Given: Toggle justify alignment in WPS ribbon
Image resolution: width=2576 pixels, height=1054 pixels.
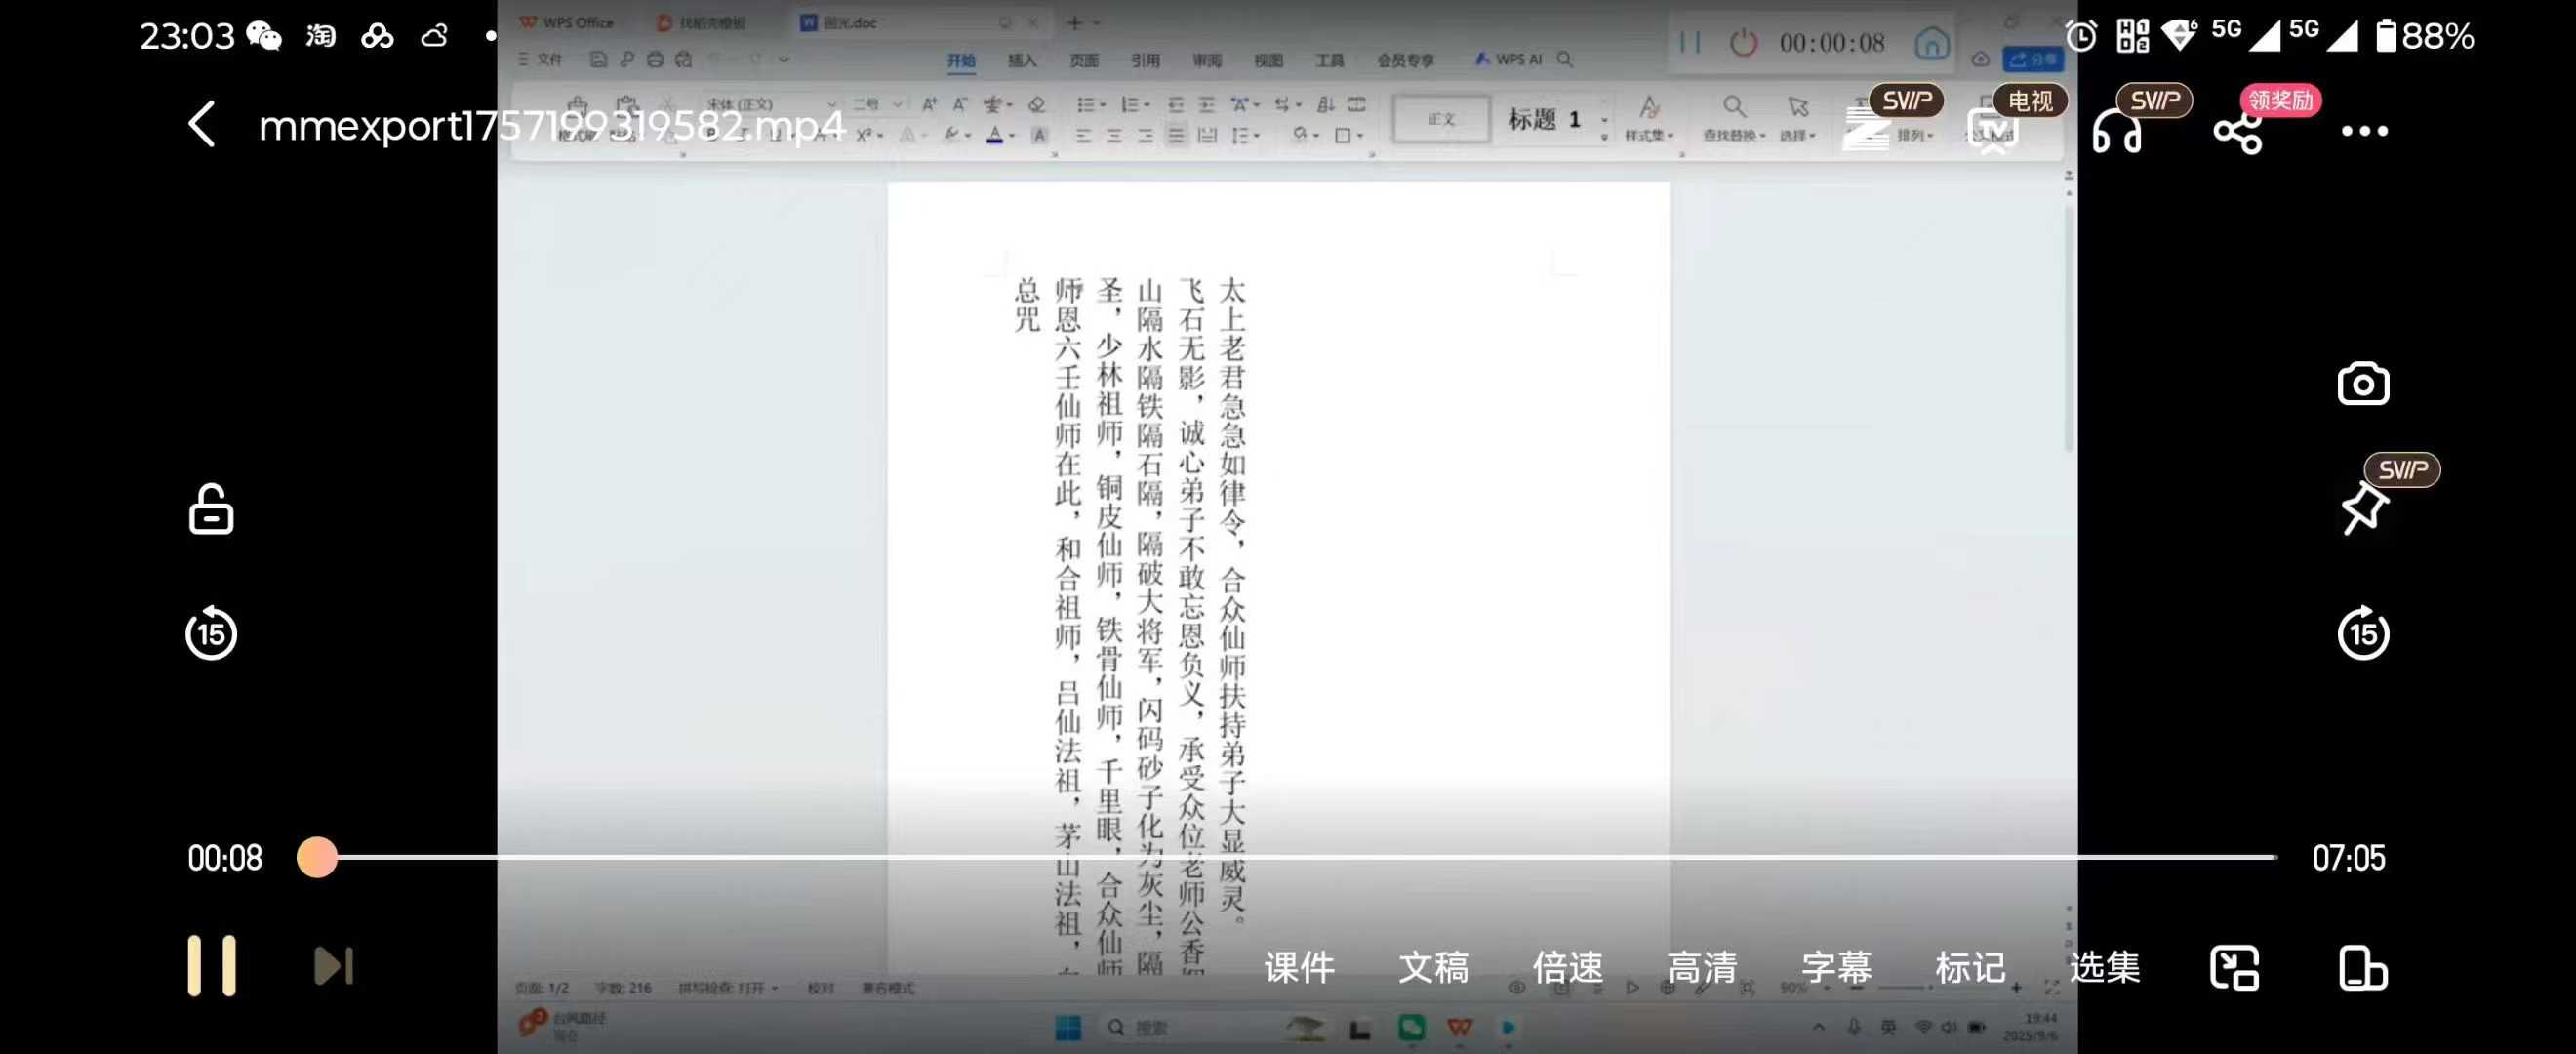Looking at the screenshot, I should tap(1176, 135).
